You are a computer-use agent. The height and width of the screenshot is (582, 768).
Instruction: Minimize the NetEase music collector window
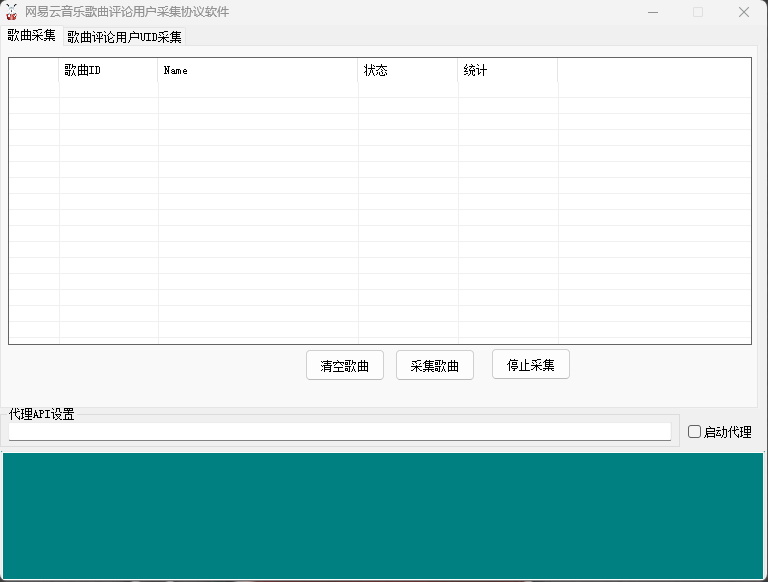[x=652, y=12]
